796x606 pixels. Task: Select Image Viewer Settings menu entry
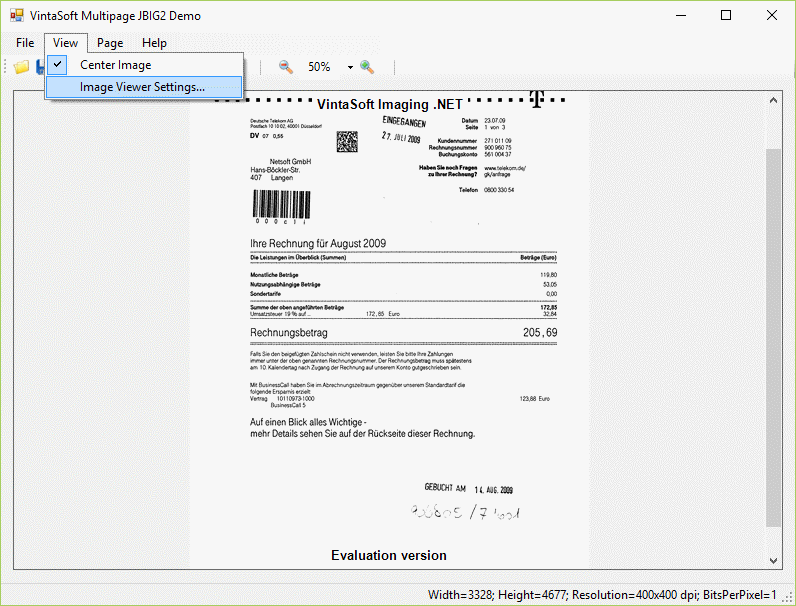click(142, 87)
